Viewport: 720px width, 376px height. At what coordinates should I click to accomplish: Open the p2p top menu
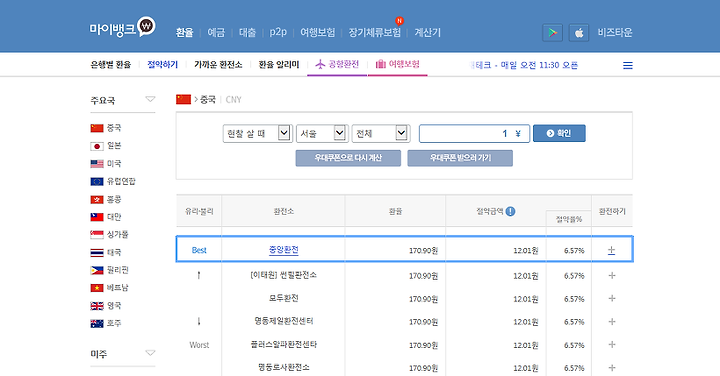pos(278,33)
